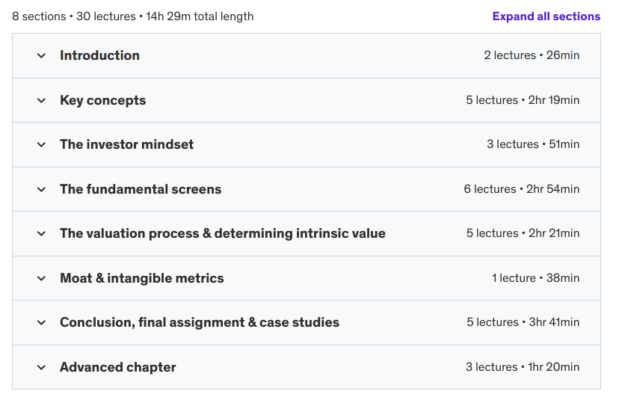The image size is (619, 400).
Task: Expand the Introduction section chevron
Action: [x=41, y=56]
